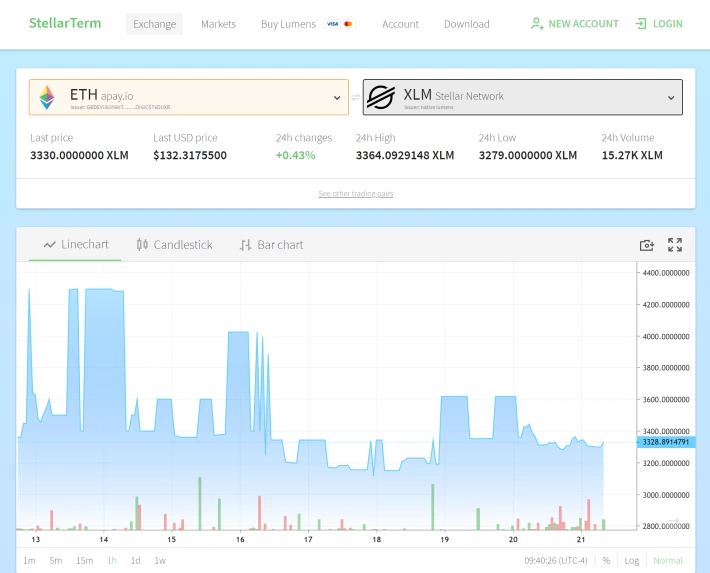This screenshot has height=573, width=710.
Task: Select the 1h timeframe
Action: click(112, 560)
